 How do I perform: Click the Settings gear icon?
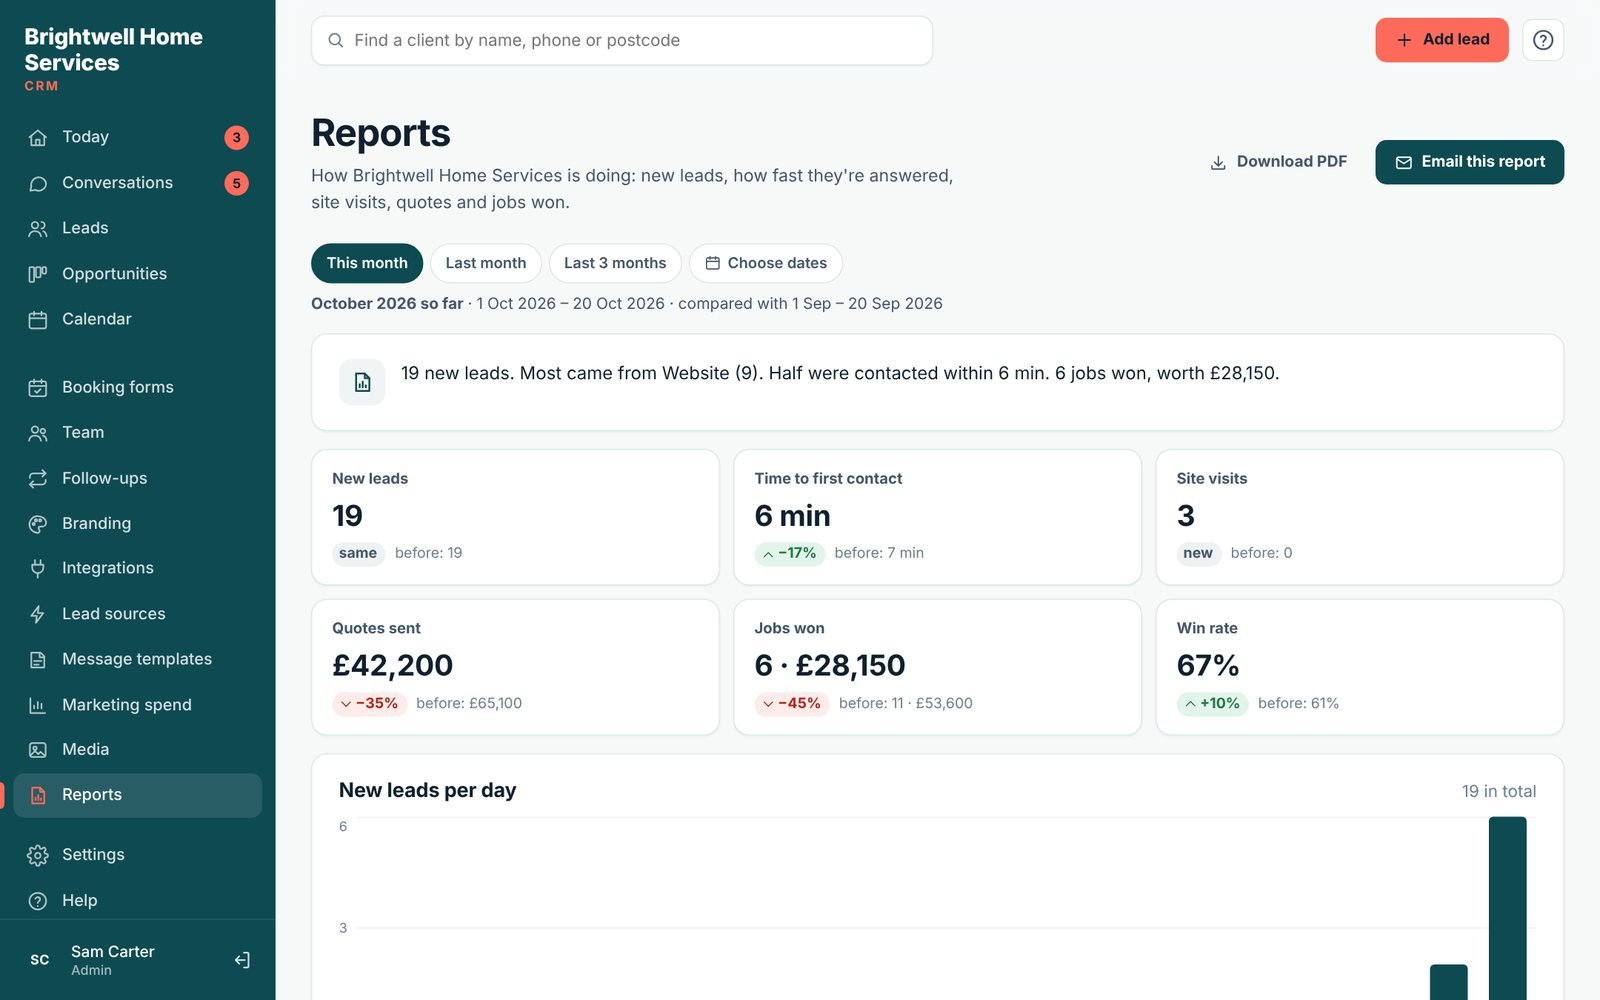click(38, 855)
